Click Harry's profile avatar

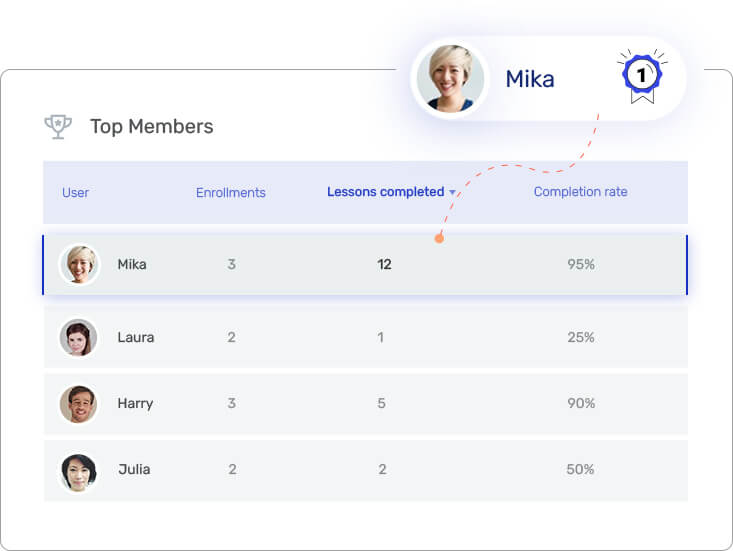click(x=79, y=404)
